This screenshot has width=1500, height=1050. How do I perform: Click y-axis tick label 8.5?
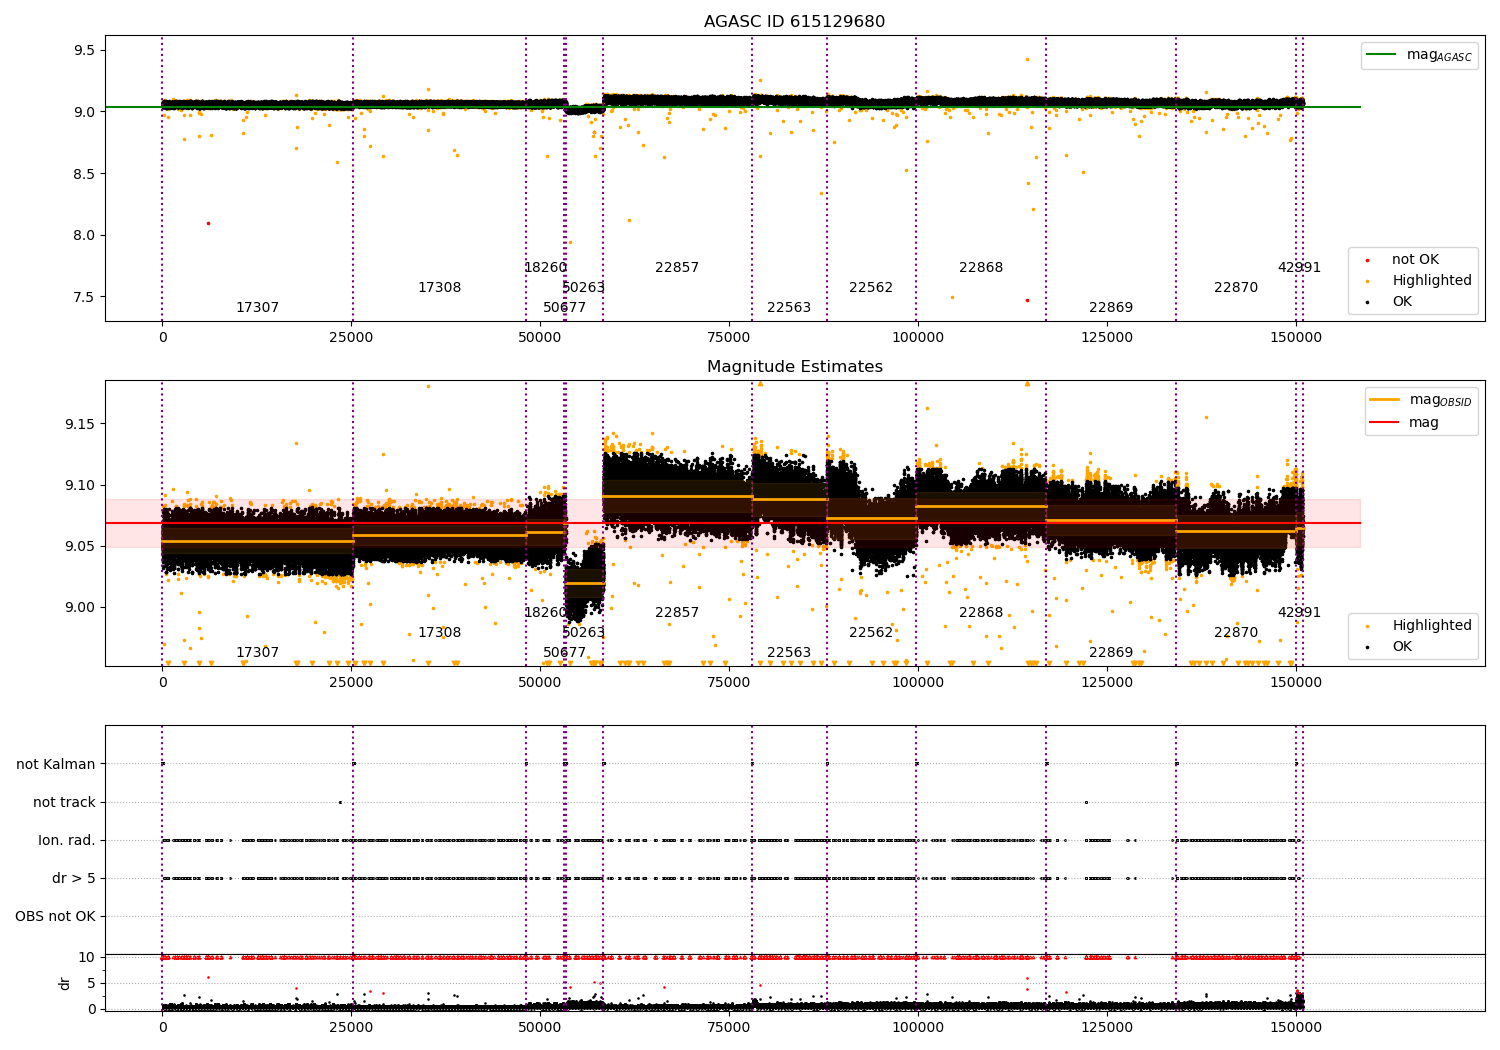pyautogui.click(x=85, y=174)
